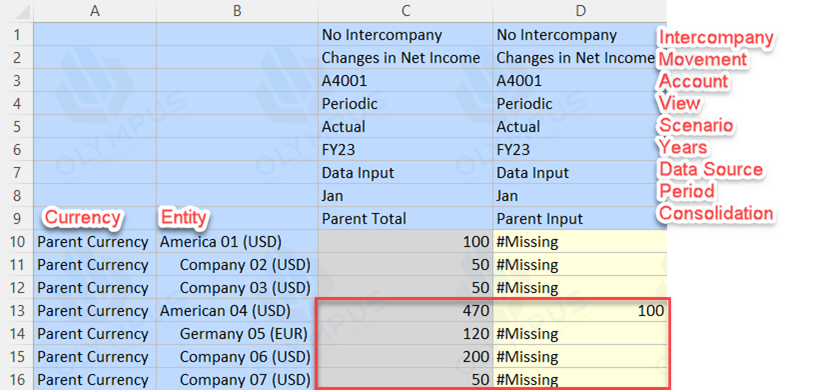This screenshot has width=822, height=390.
Task: Click the American 04 (USD) entity cell
Action: [237, 311]
